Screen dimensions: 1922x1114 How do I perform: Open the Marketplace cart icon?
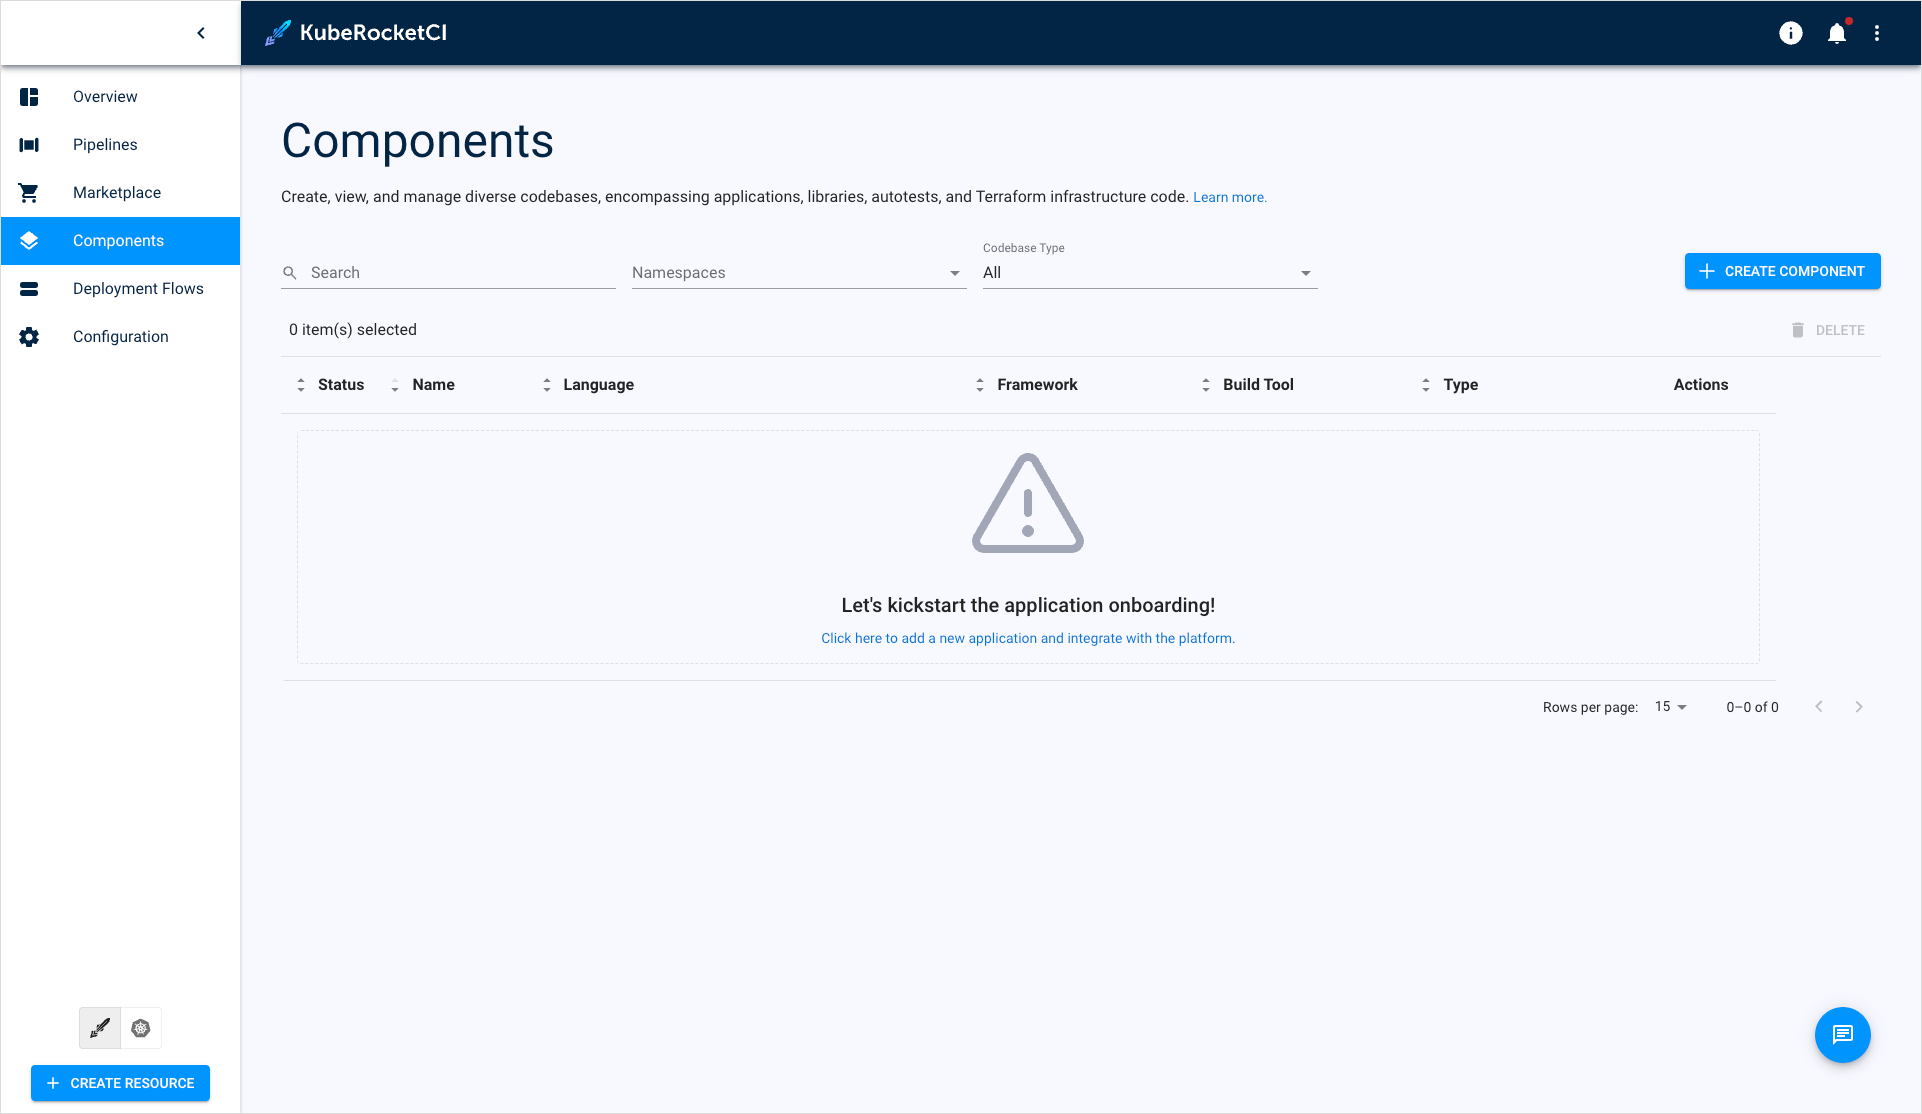click(x=29, y=192)
